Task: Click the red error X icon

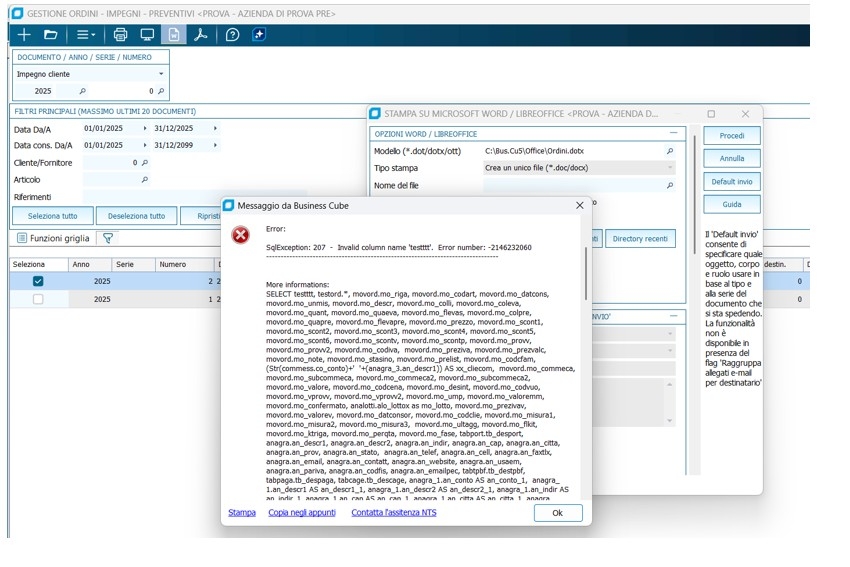Action: click(241, 235)
